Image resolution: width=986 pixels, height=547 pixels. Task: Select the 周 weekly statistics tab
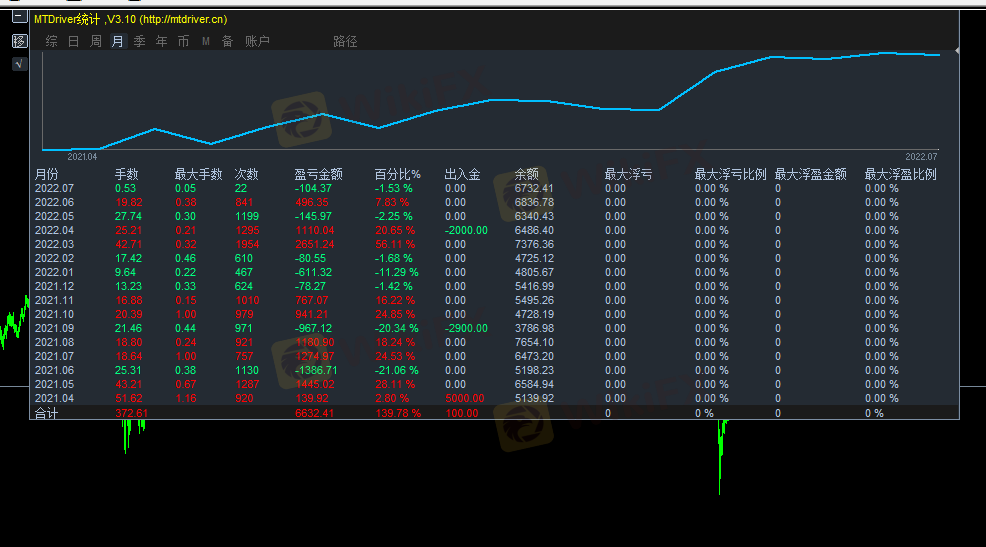(96, 41)
